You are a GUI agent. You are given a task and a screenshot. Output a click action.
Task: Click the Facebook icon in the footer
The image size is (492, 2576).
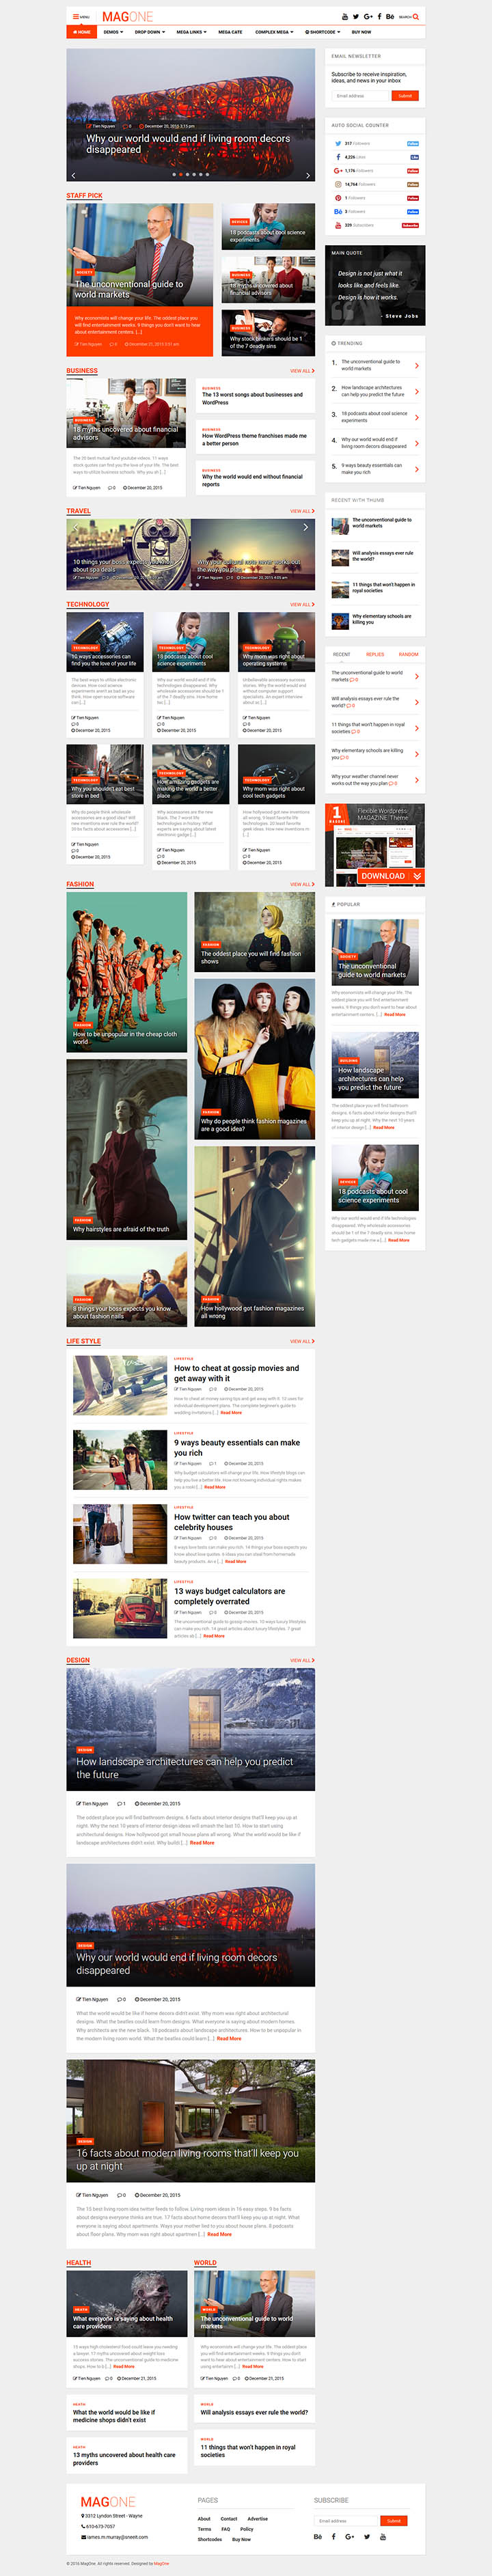(334, 2536)
